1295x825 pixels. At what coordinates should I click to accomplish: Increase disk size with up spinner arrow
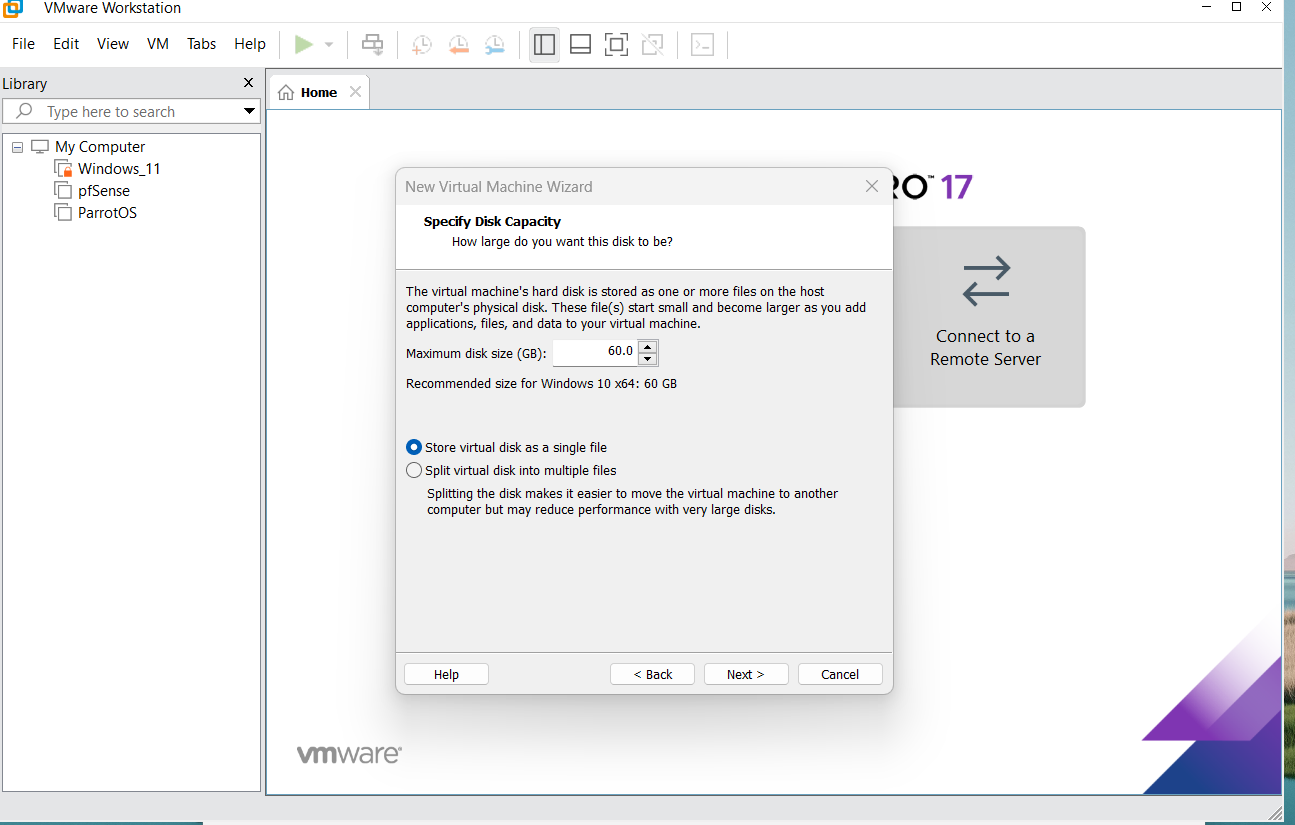point(648,346)
